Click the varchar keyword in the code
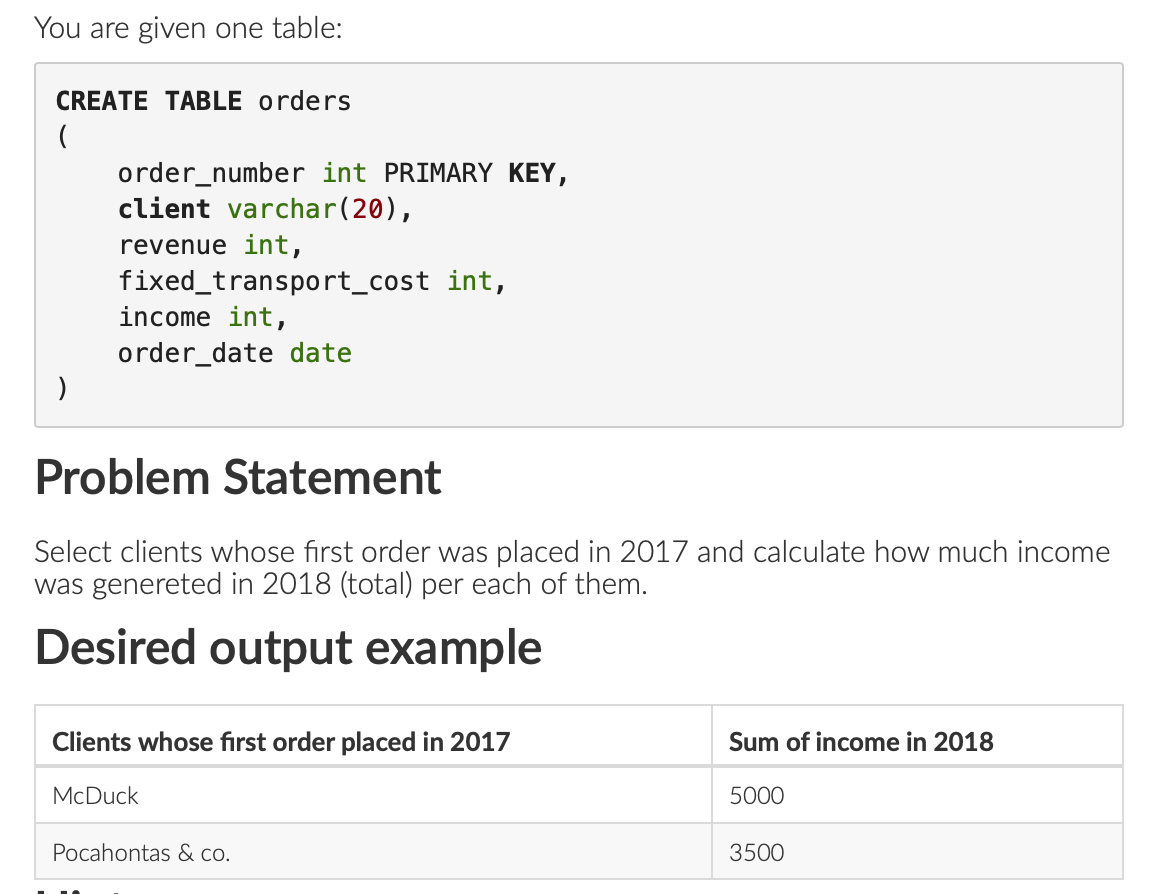 pyautogui.click(x=281, y=208)
